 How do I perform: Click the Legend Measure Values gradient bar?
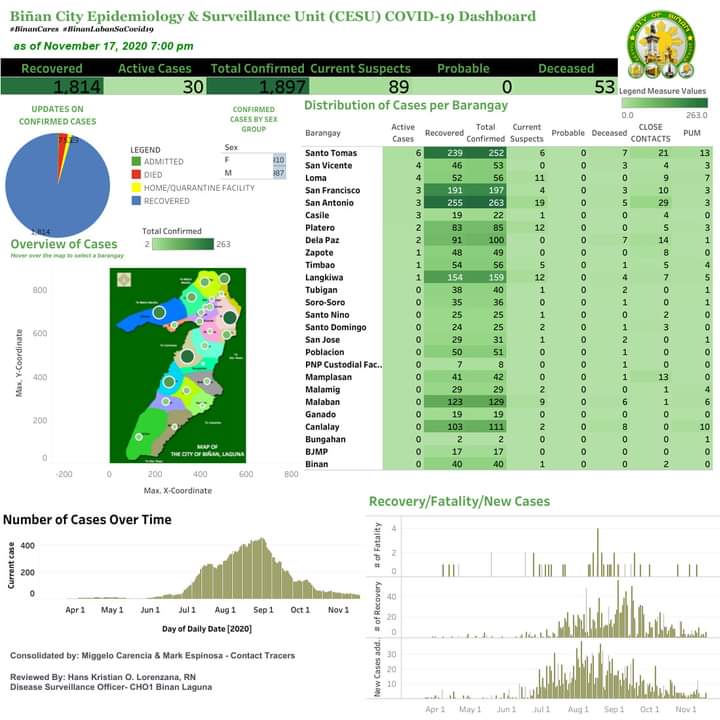[664, 103]
